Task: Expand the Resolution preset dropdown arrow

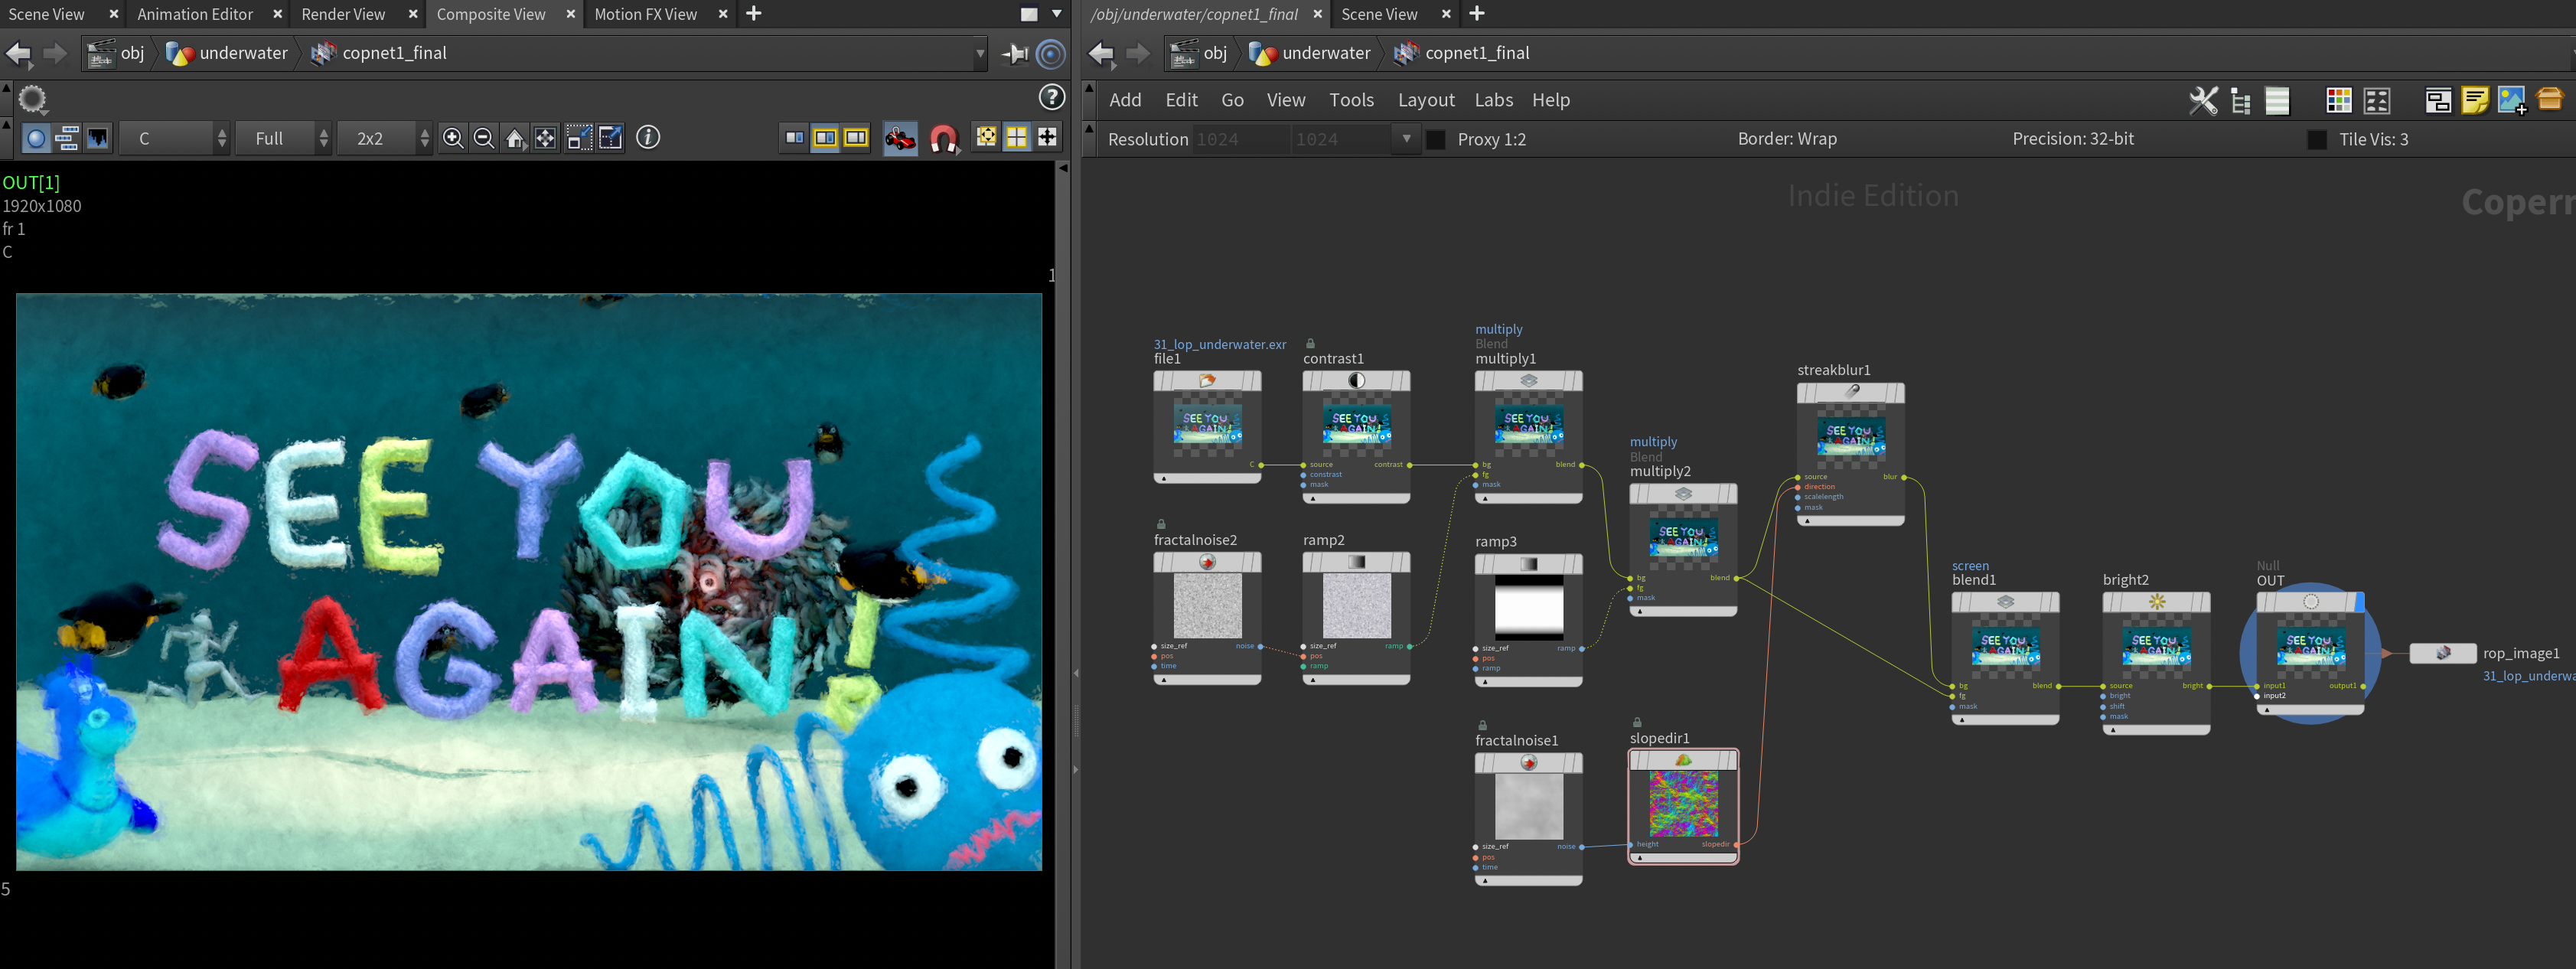Action: pos(1406,139)
